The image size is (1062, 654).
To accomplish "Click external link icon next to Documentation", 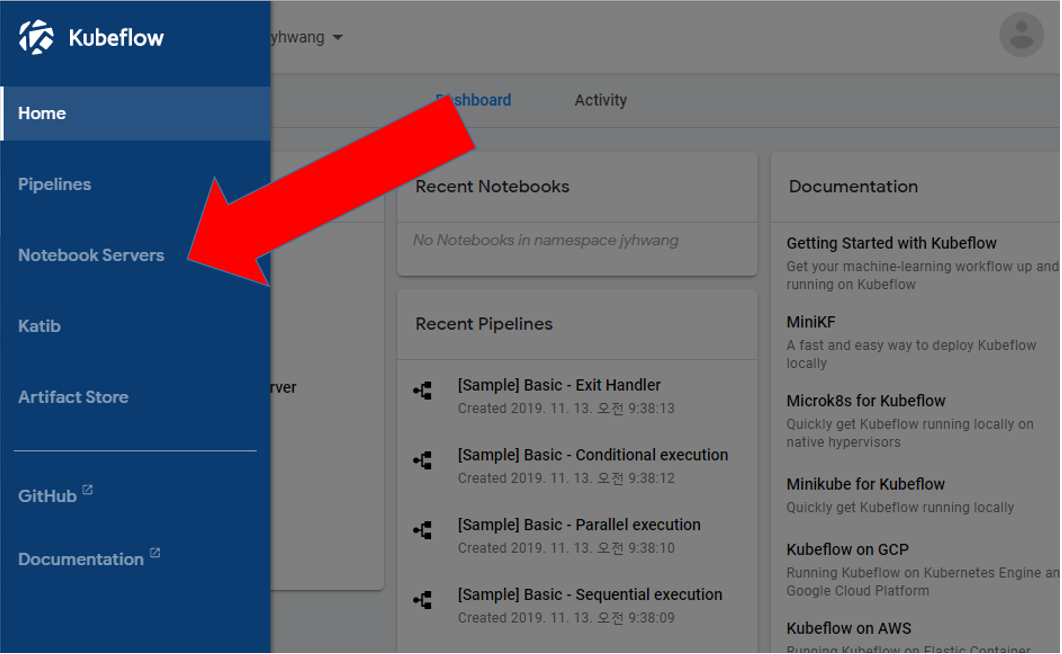I will pyautogui.click(x=154, y=552).
